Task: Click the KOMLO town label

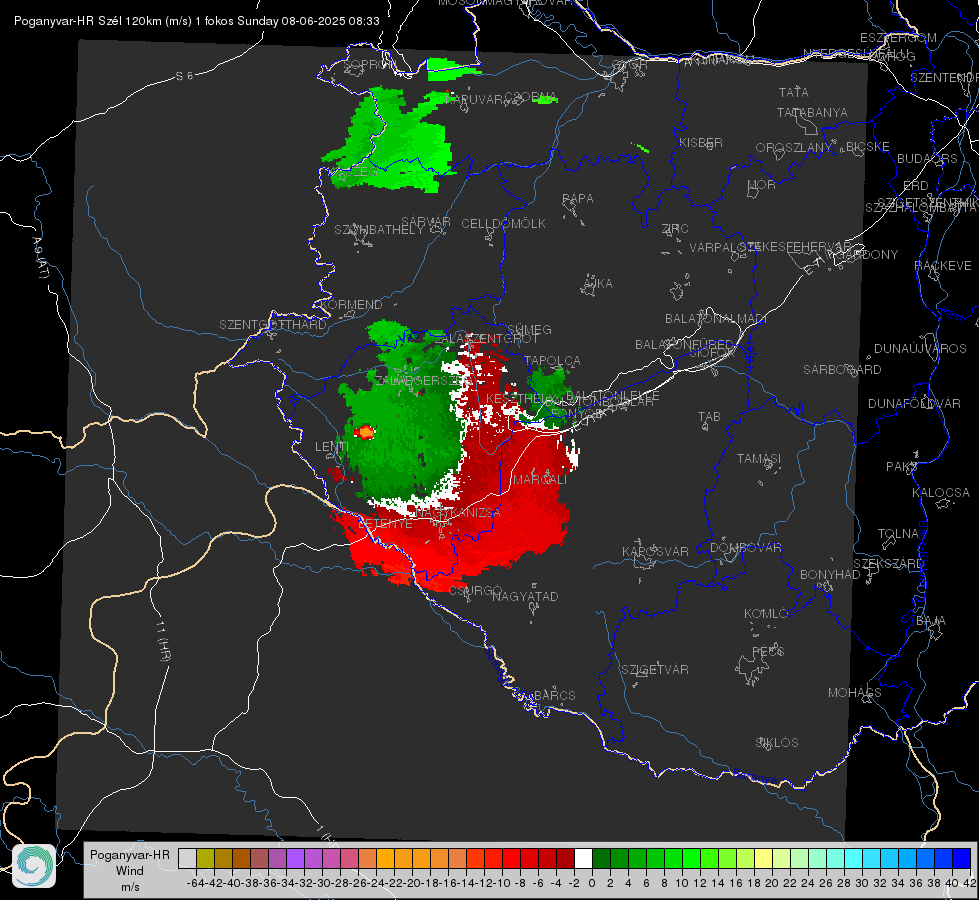Action: coord(766,614)
